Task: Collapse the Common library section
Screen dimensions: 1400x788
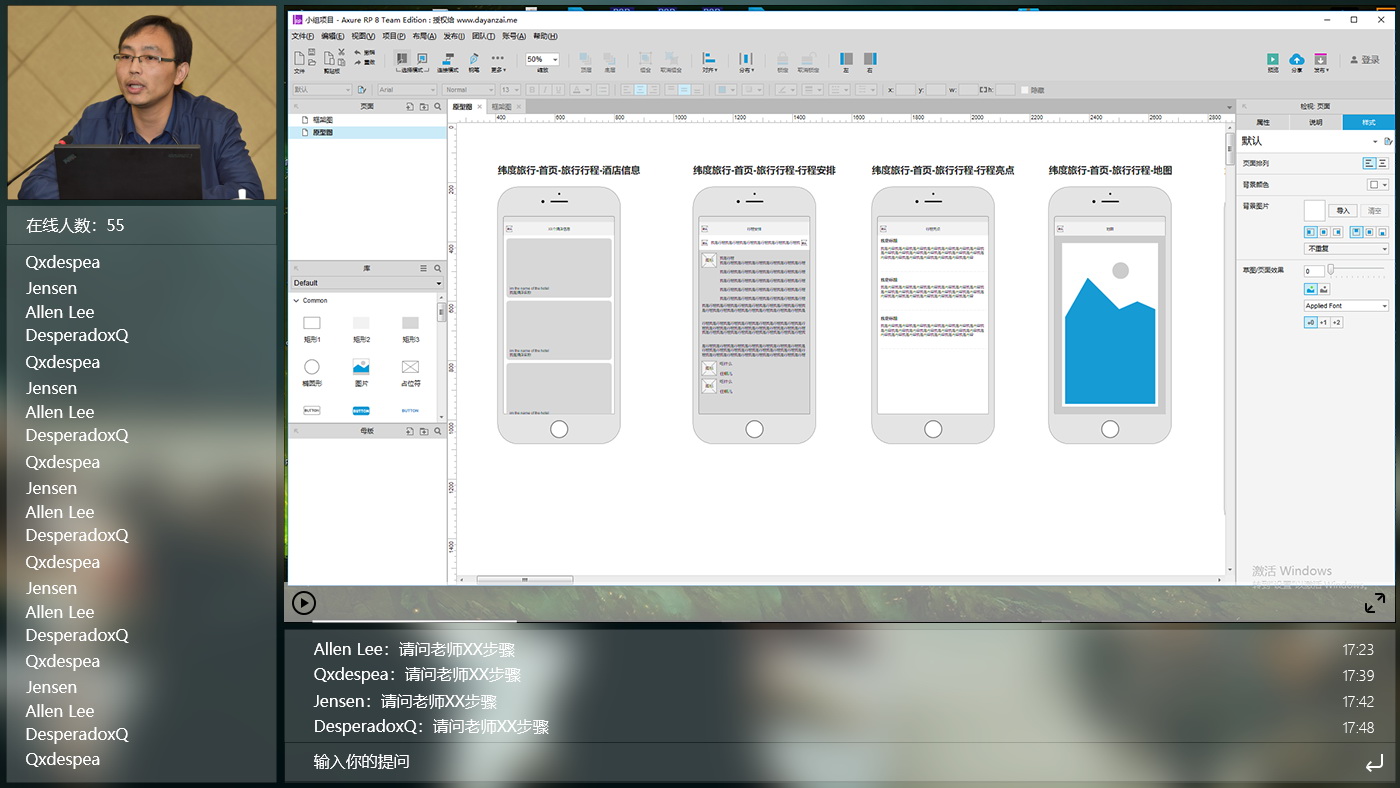Action: coord(296,300)
